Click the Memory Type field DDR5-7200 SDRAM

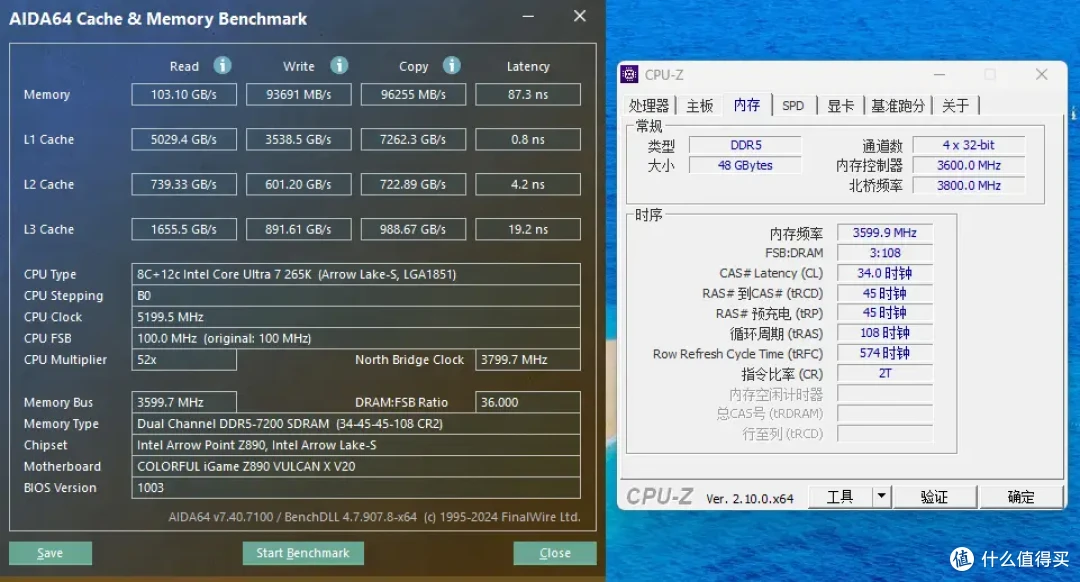point(356,424)
